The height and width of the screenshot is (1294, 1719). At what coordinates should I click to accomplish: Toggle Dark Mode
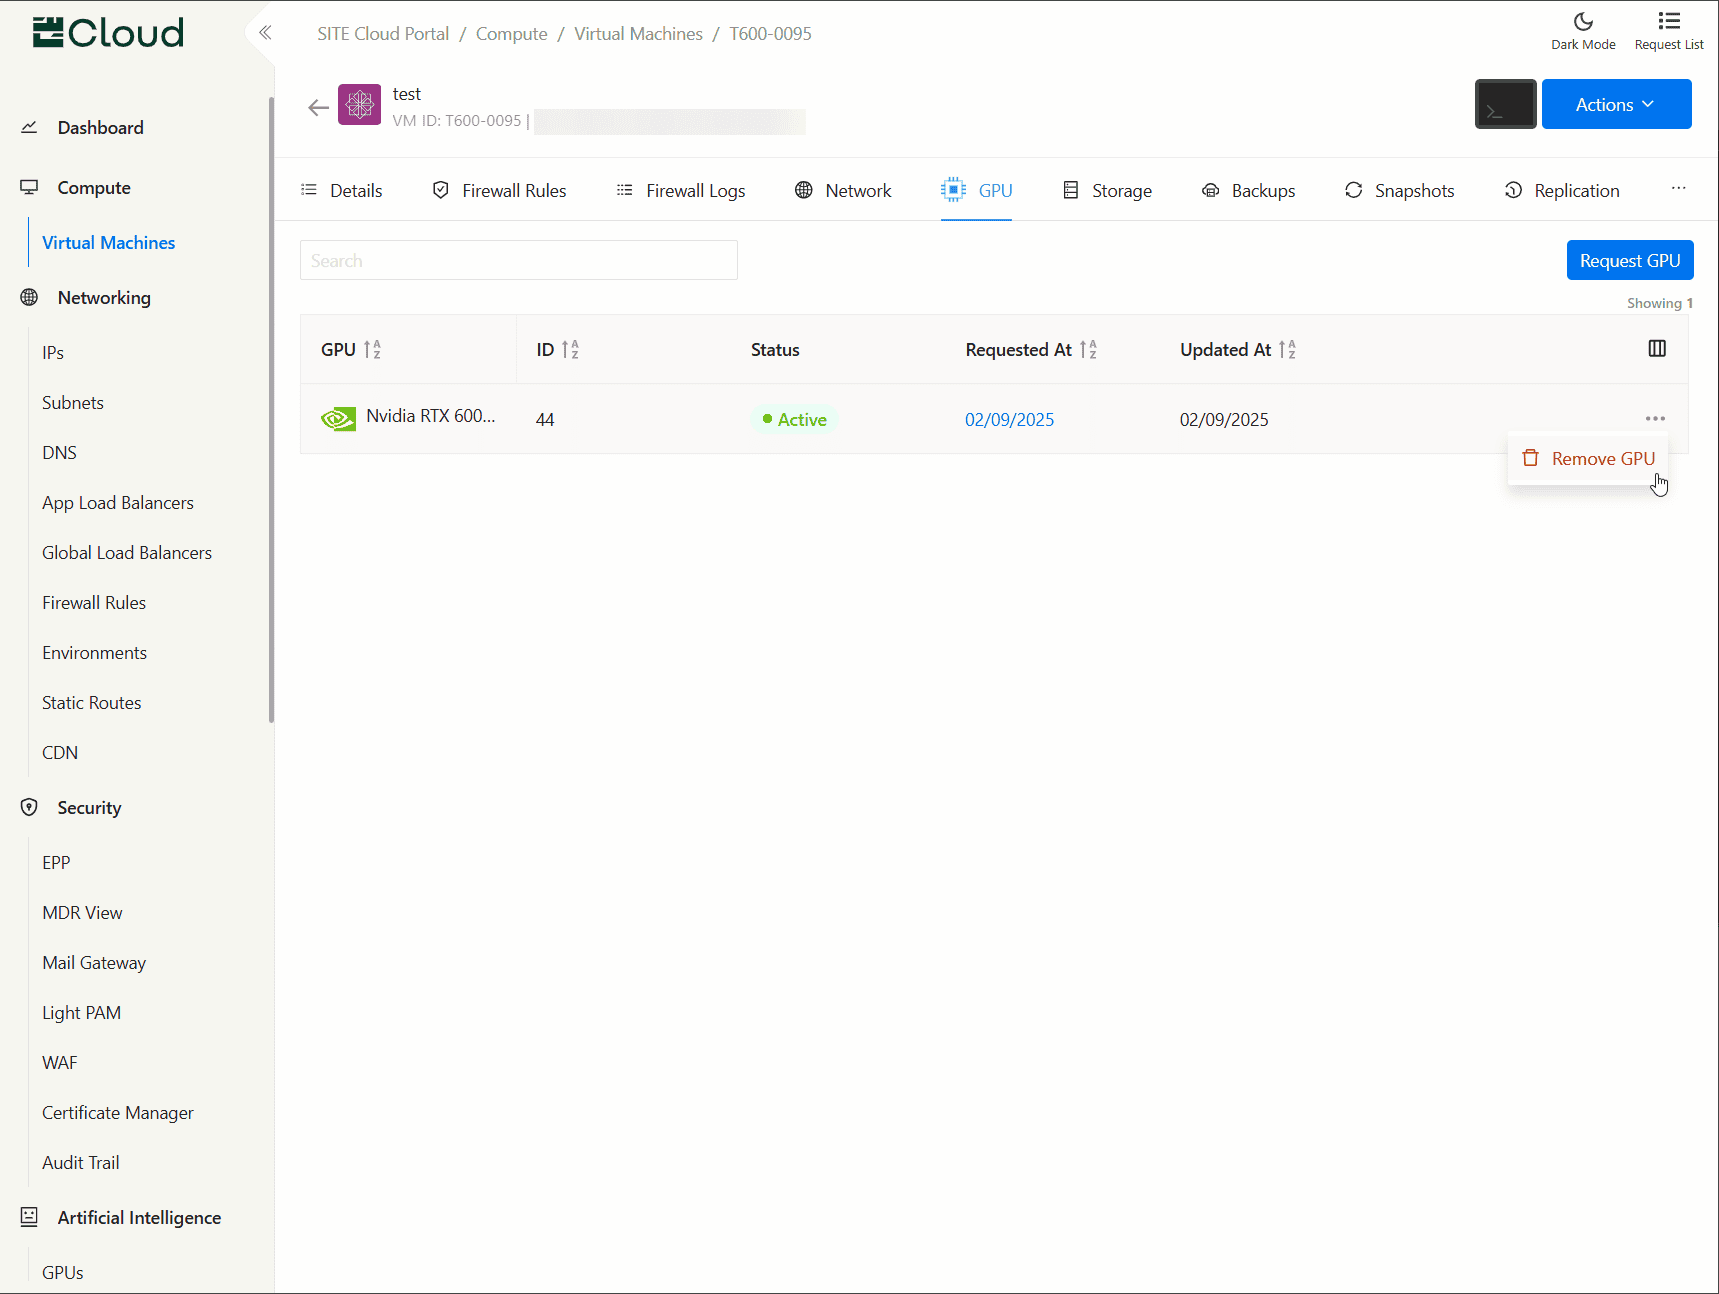[1583, 31]
